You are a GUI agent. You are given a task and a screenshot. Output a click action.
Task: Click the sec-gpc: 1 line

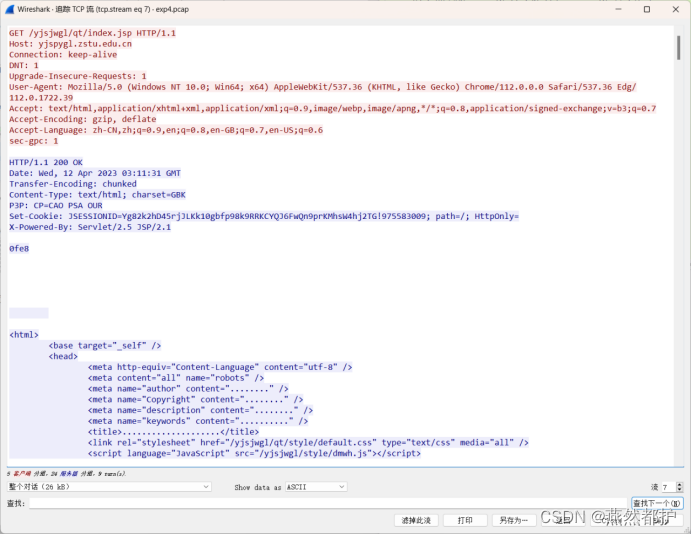pyautogui.click(x=33, y=141)
